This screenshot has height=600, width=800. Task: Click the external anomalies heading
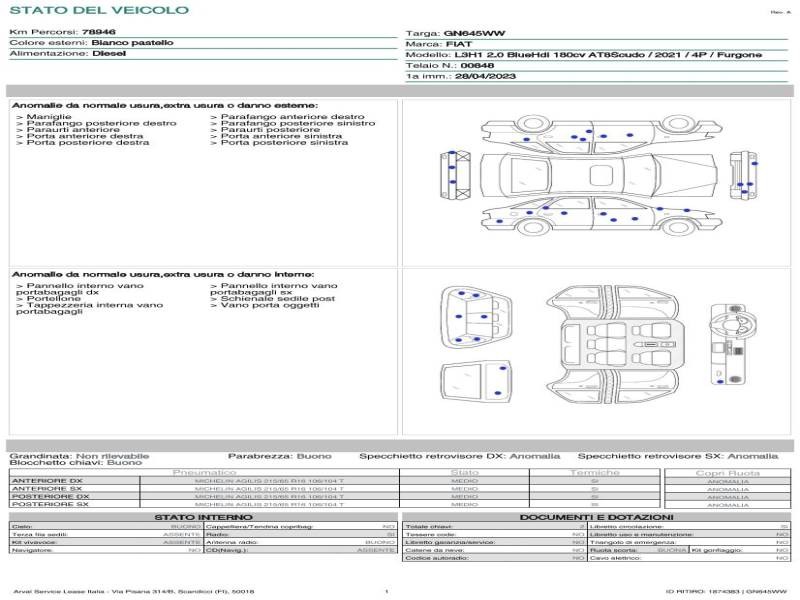(164, 105)
